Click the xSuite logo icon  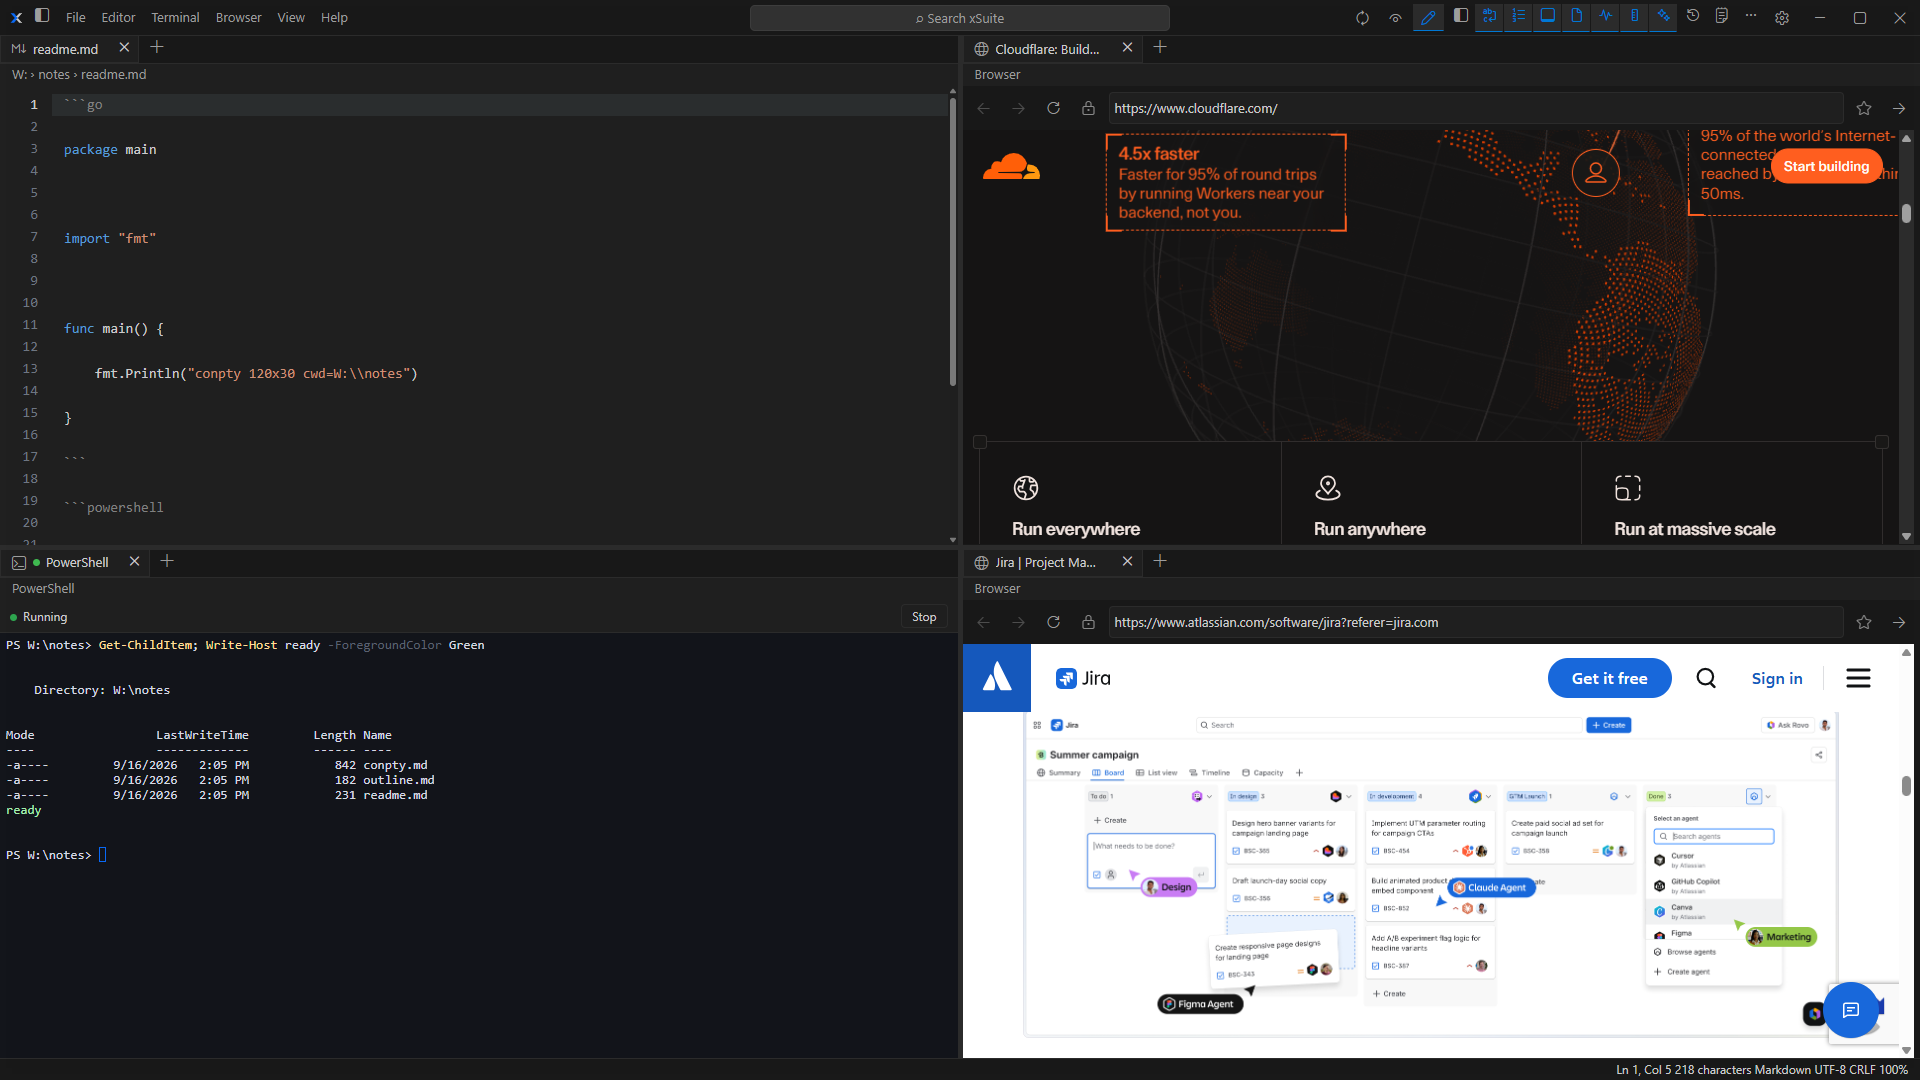pyautogui.click(x=16, y=17)
